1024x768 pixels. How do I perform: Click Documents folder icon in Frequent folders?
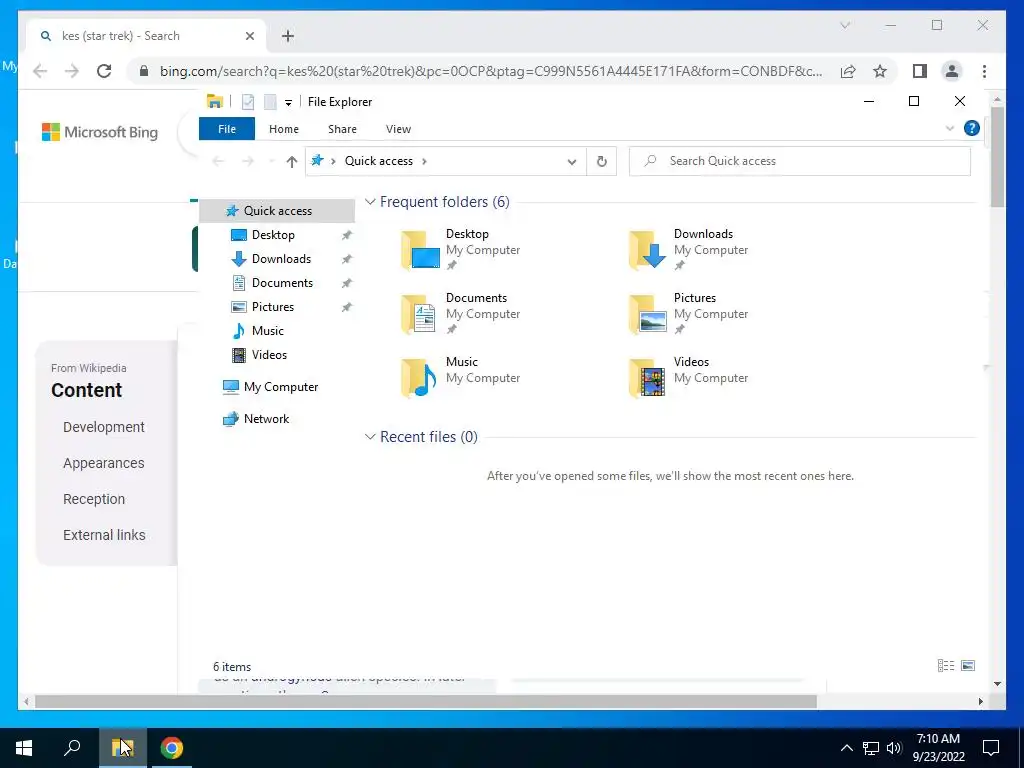[419, 313]
